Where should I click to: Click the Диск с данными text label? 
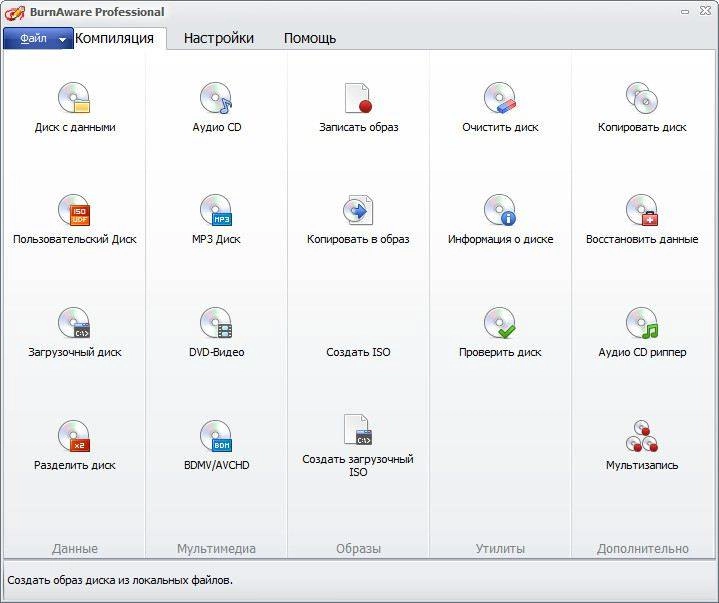point(75,127)
